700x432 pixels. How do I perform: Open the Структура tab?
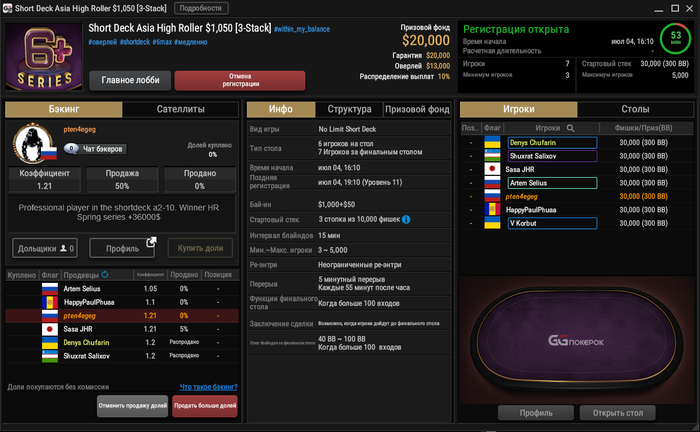click(349, 109)
